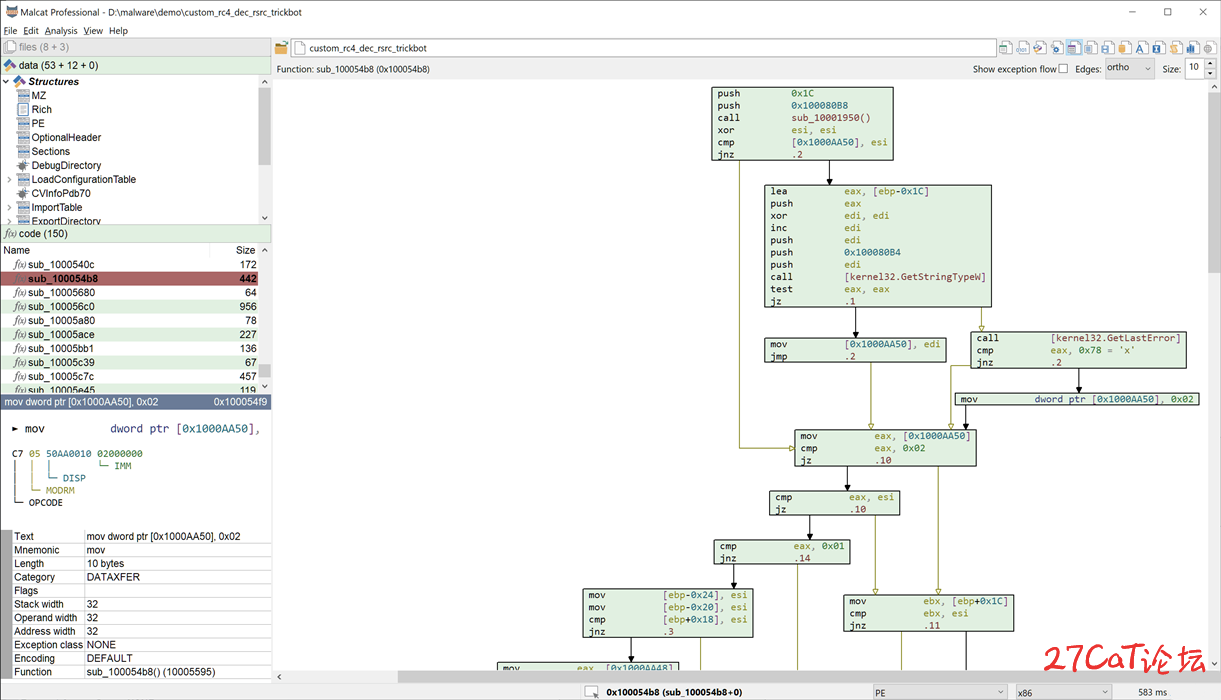Viewport: 1221px width, 700px height.
Task: Select the script scroll view icon
Action: pyautogui.click(x=1175, y=48)
